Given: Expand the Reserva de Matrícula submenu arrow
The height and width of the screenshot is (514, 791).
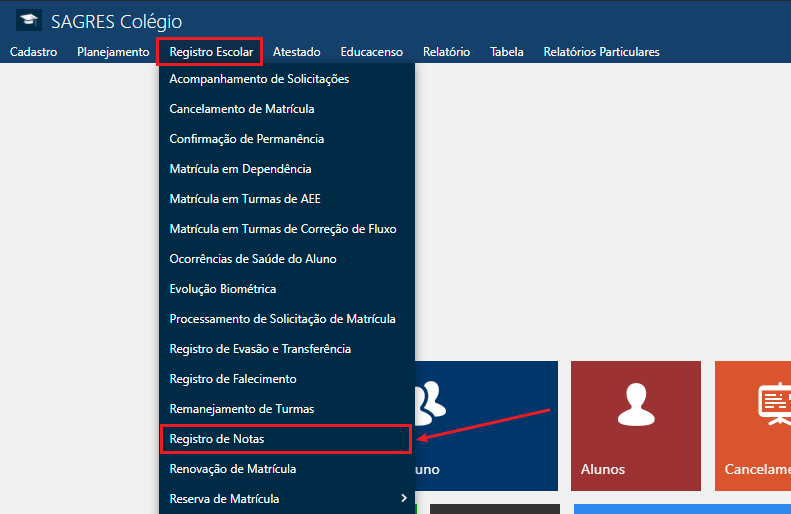Looking at the screenshot, I should tap(403, 498).
